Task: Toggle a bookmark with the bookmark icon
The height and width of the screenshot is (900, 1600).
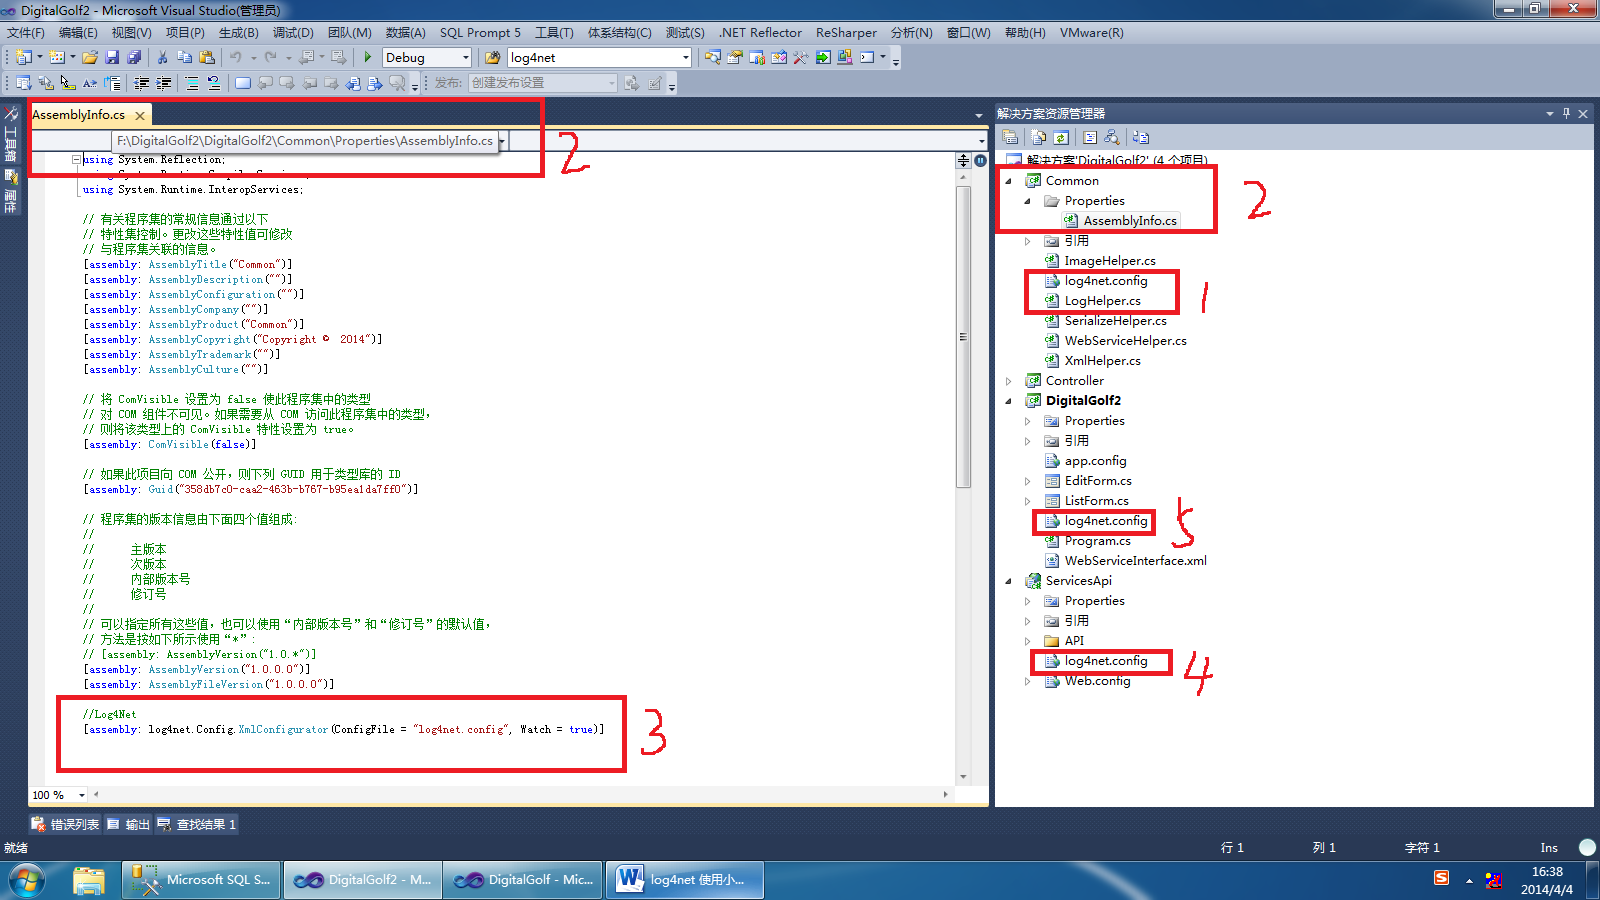Action: [243, 83]
